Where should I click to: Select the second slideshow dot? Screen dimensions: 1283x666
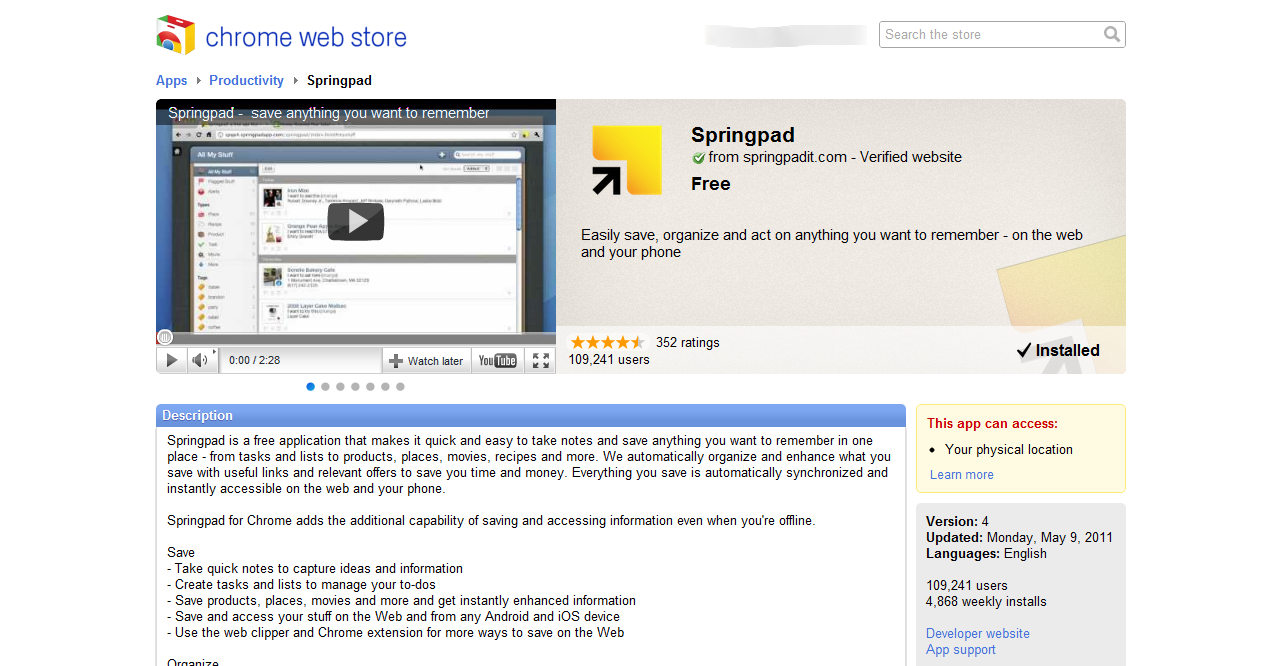click(325, 386)
